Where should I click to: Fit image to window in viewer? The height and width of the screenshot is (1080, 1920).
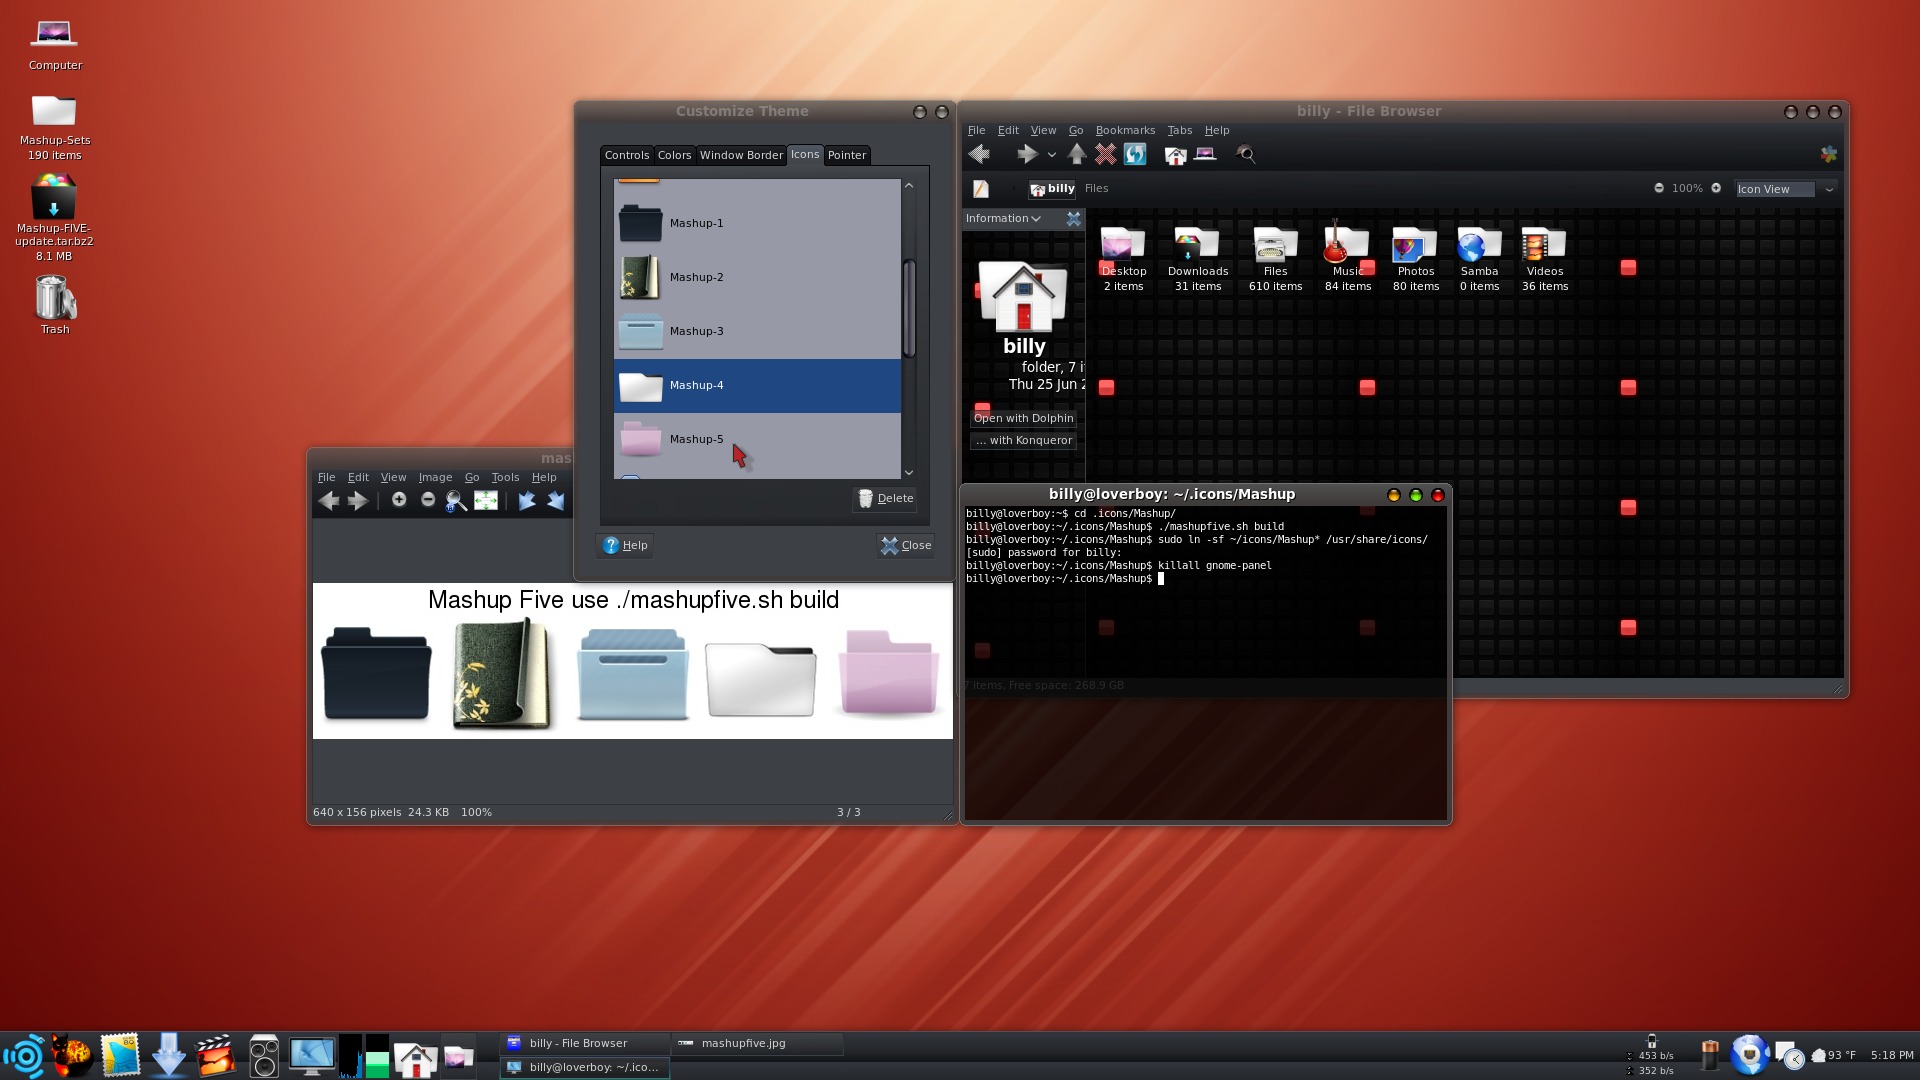tap(486, 501)
